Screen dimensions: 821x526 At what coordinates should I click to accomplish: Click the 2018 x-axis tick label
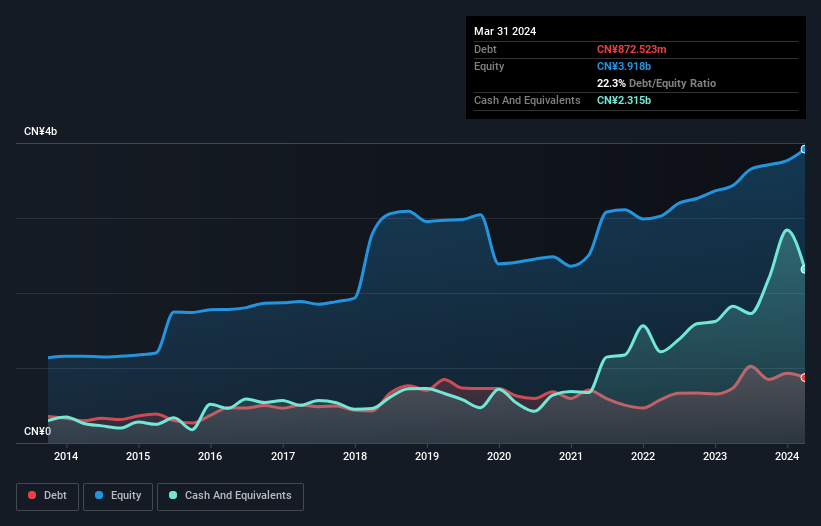click(355, 456)
